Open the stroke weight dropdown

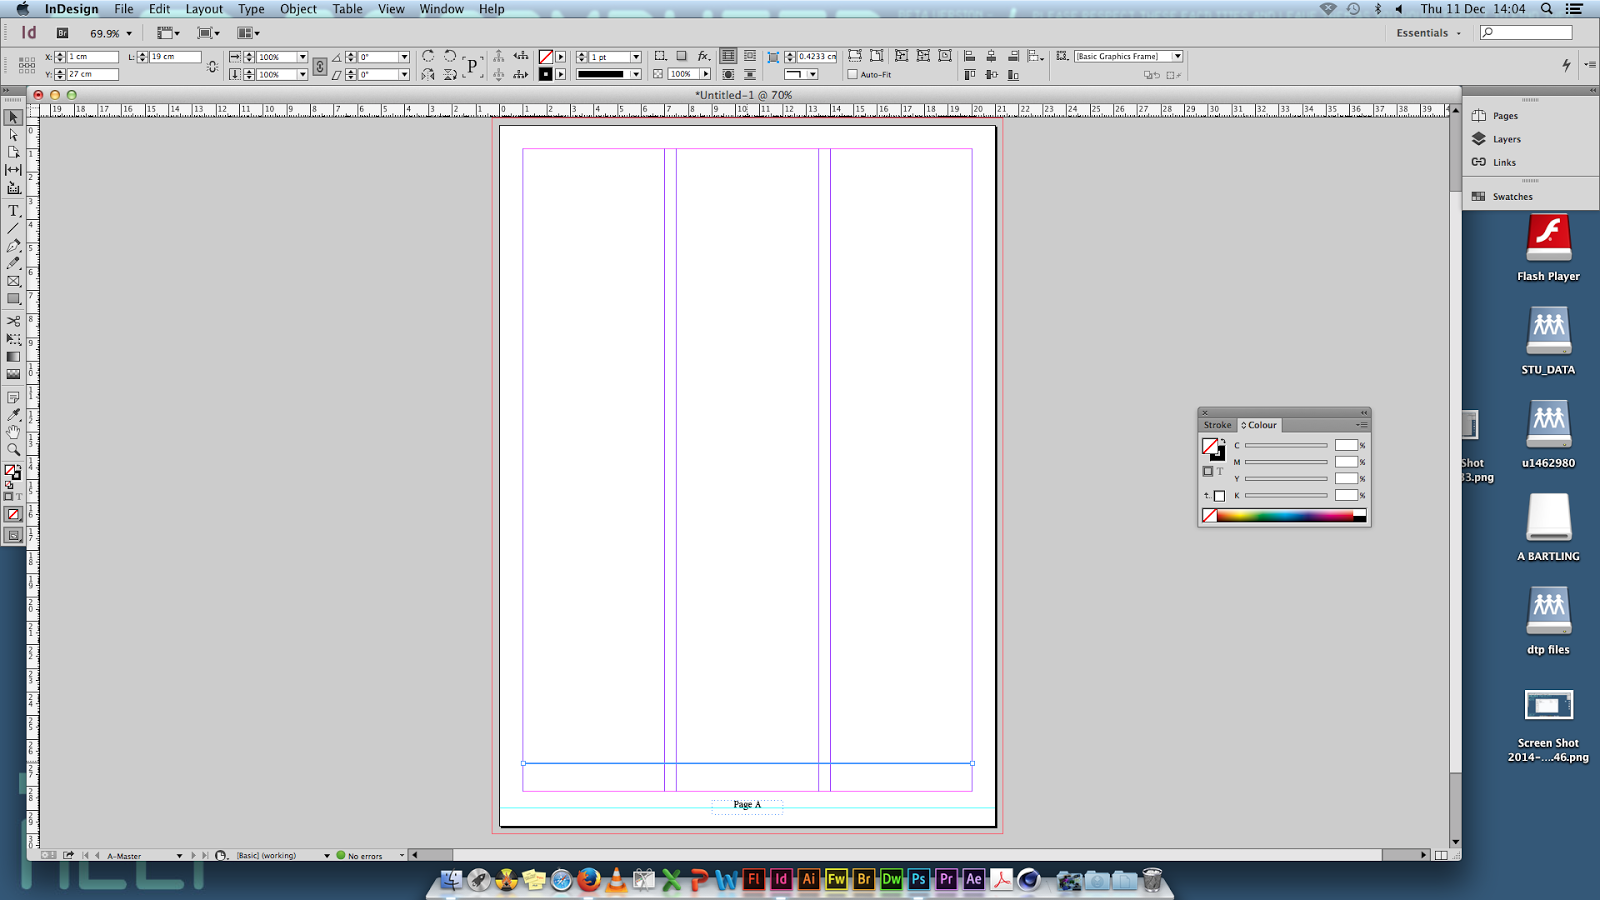point(637,57)
